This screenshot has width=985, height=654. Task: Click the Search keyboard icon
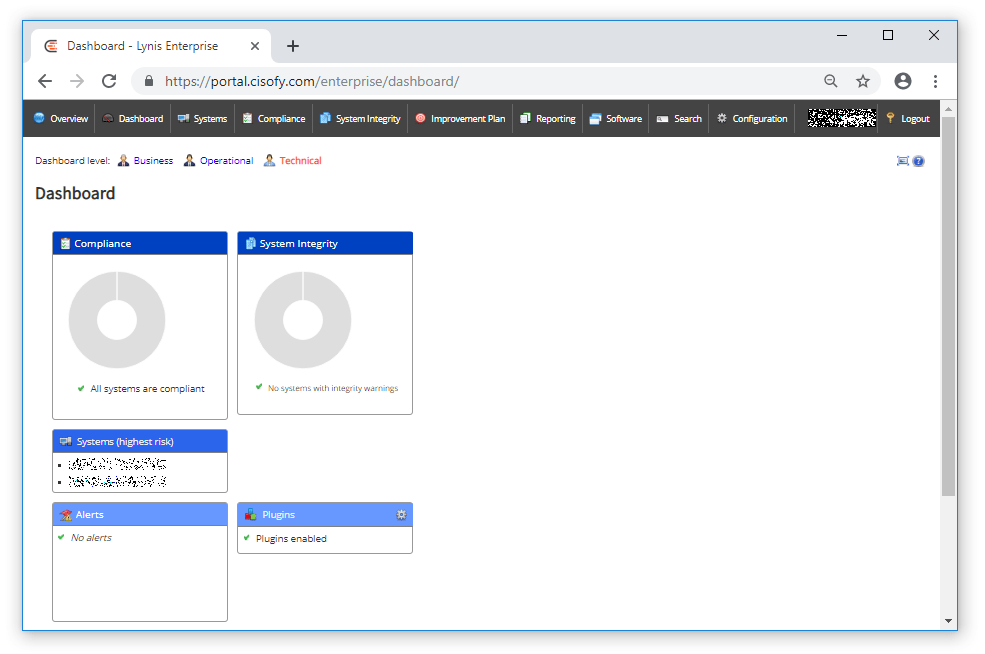click(x=662, y=119)
